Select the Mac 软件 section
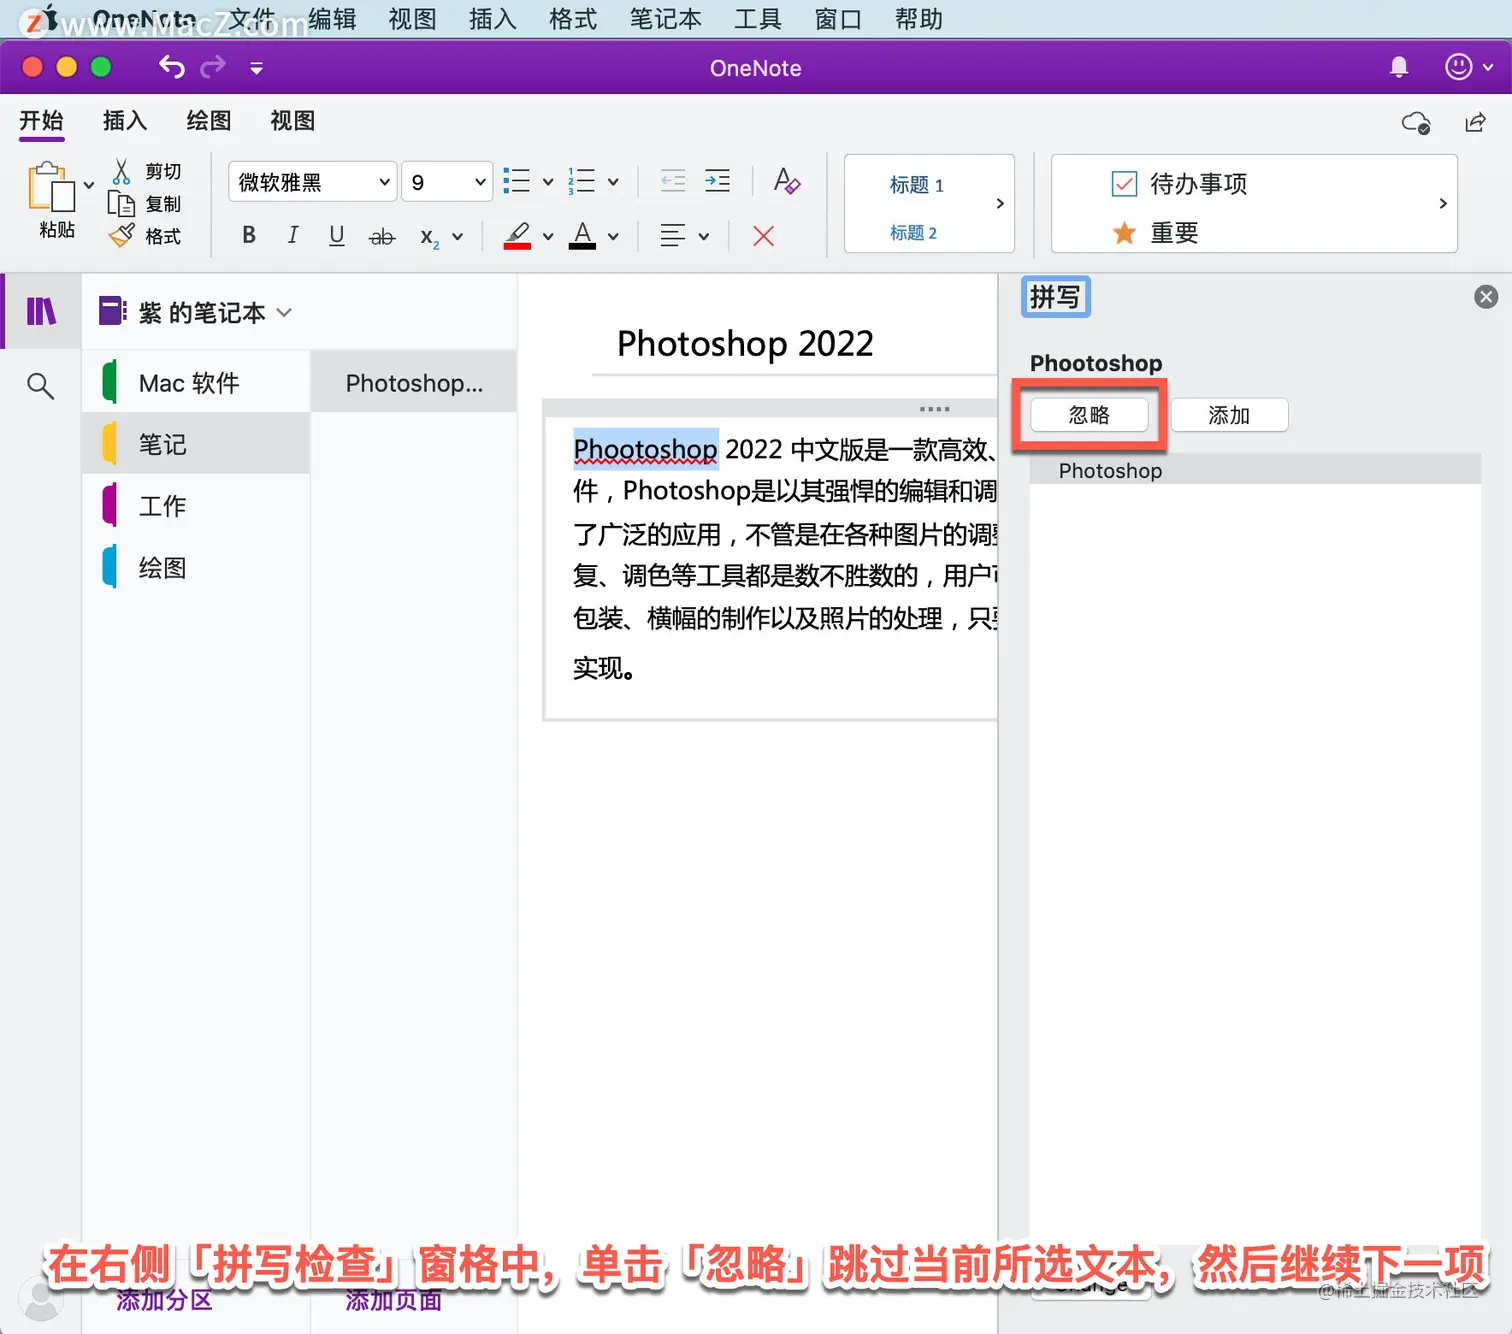Viewport: 1512px width, 1334px height. pos(196,382)
